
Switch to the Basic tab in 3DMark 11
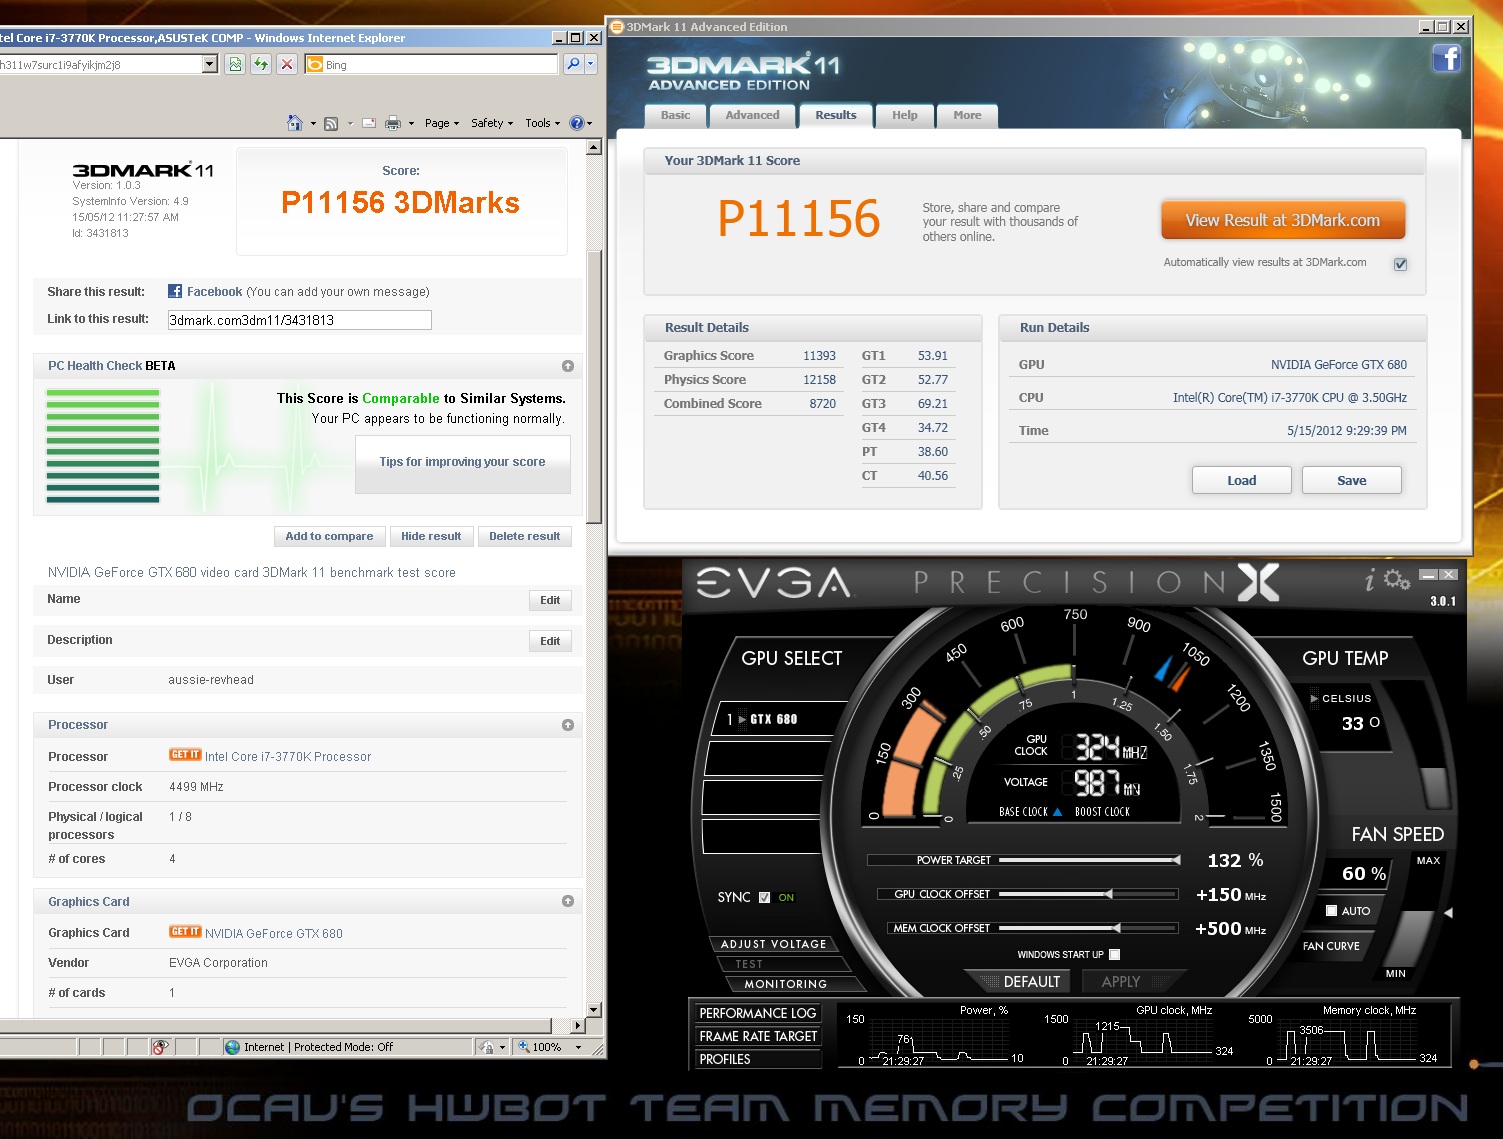click(x=675, y=115)
